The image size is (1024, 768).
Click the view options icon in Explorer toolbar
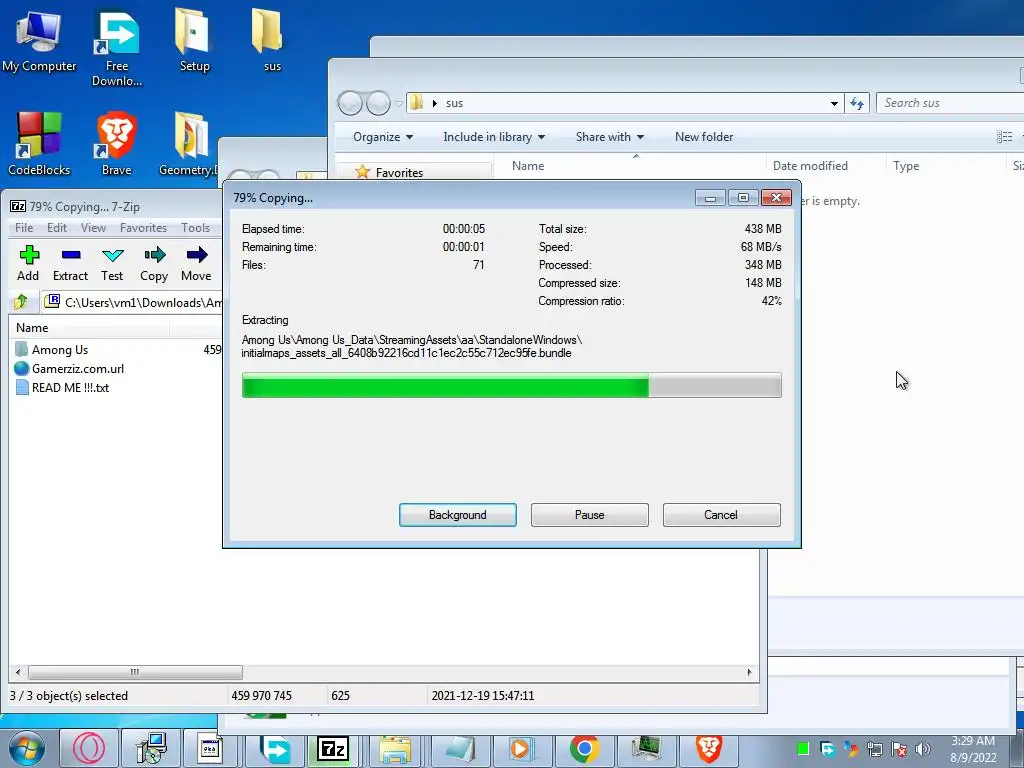(x=1004, y=136)
